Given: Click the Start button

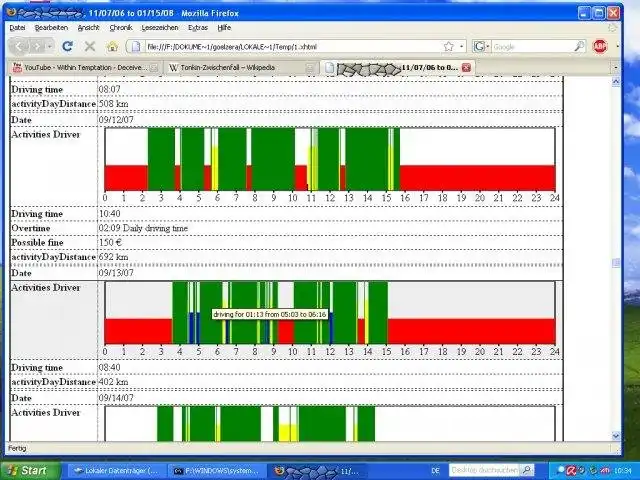Looking at the screenshot, I should (29, 471).
